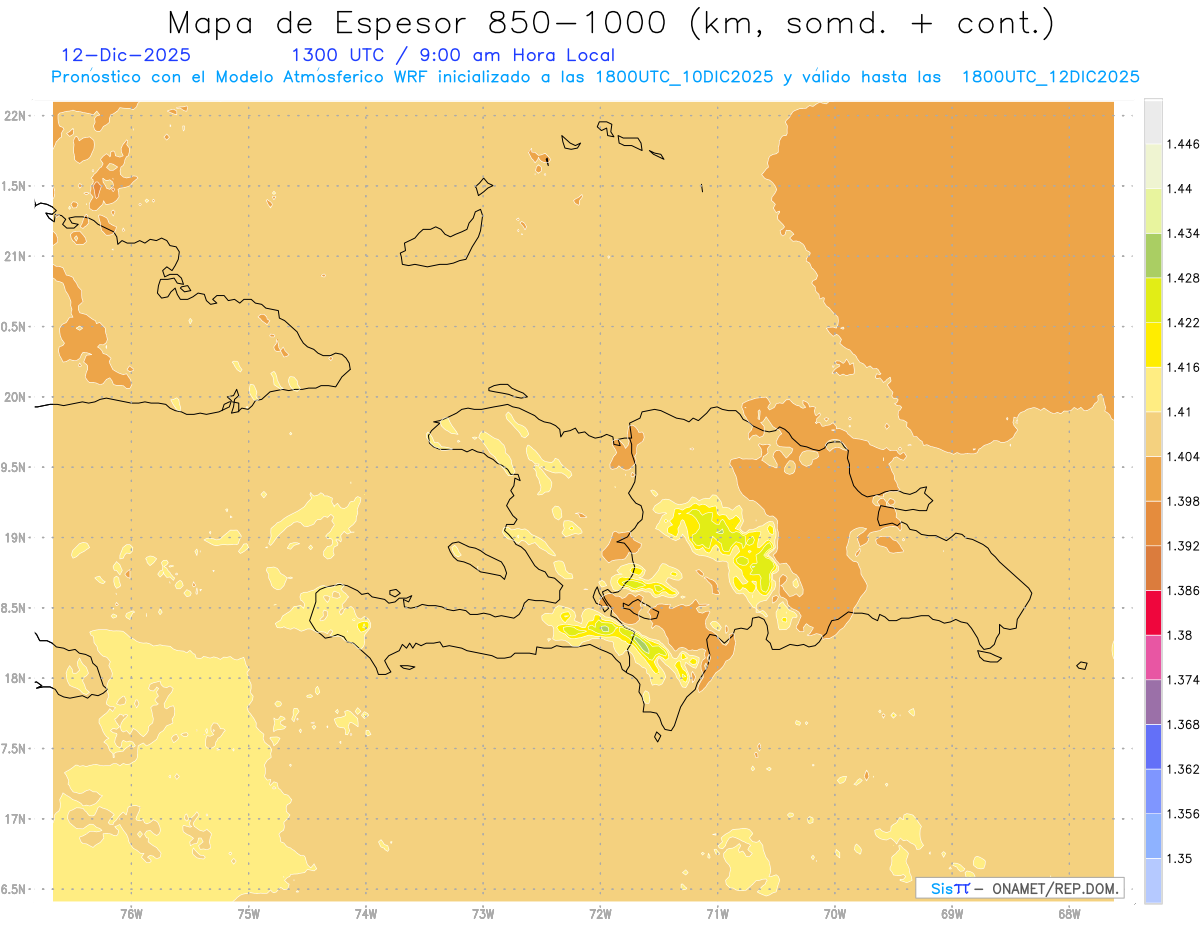Click the '1.362' colorbar value
This screenshot has width=1200, height=927.
(1183, 769)
